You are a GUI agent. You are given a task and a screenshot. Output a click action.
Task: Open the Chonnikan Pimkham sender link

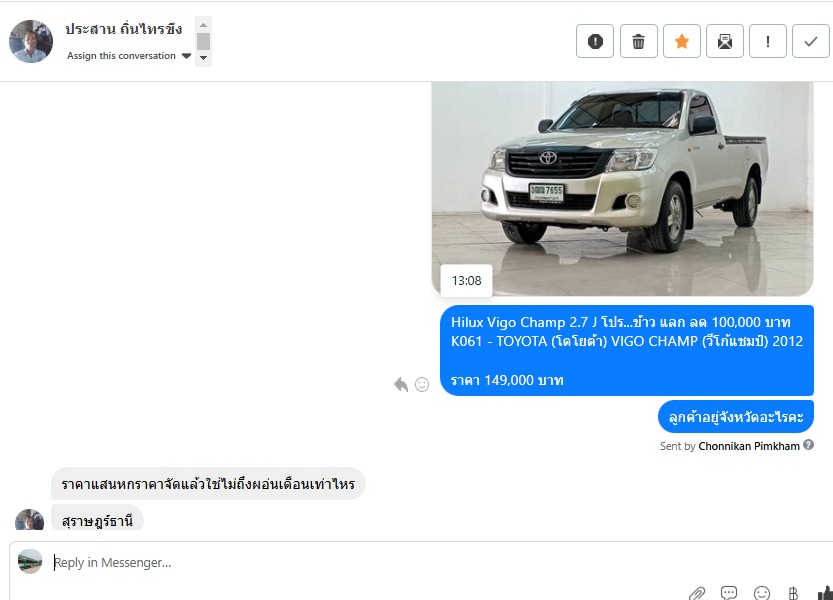click(x=749, y=446)
